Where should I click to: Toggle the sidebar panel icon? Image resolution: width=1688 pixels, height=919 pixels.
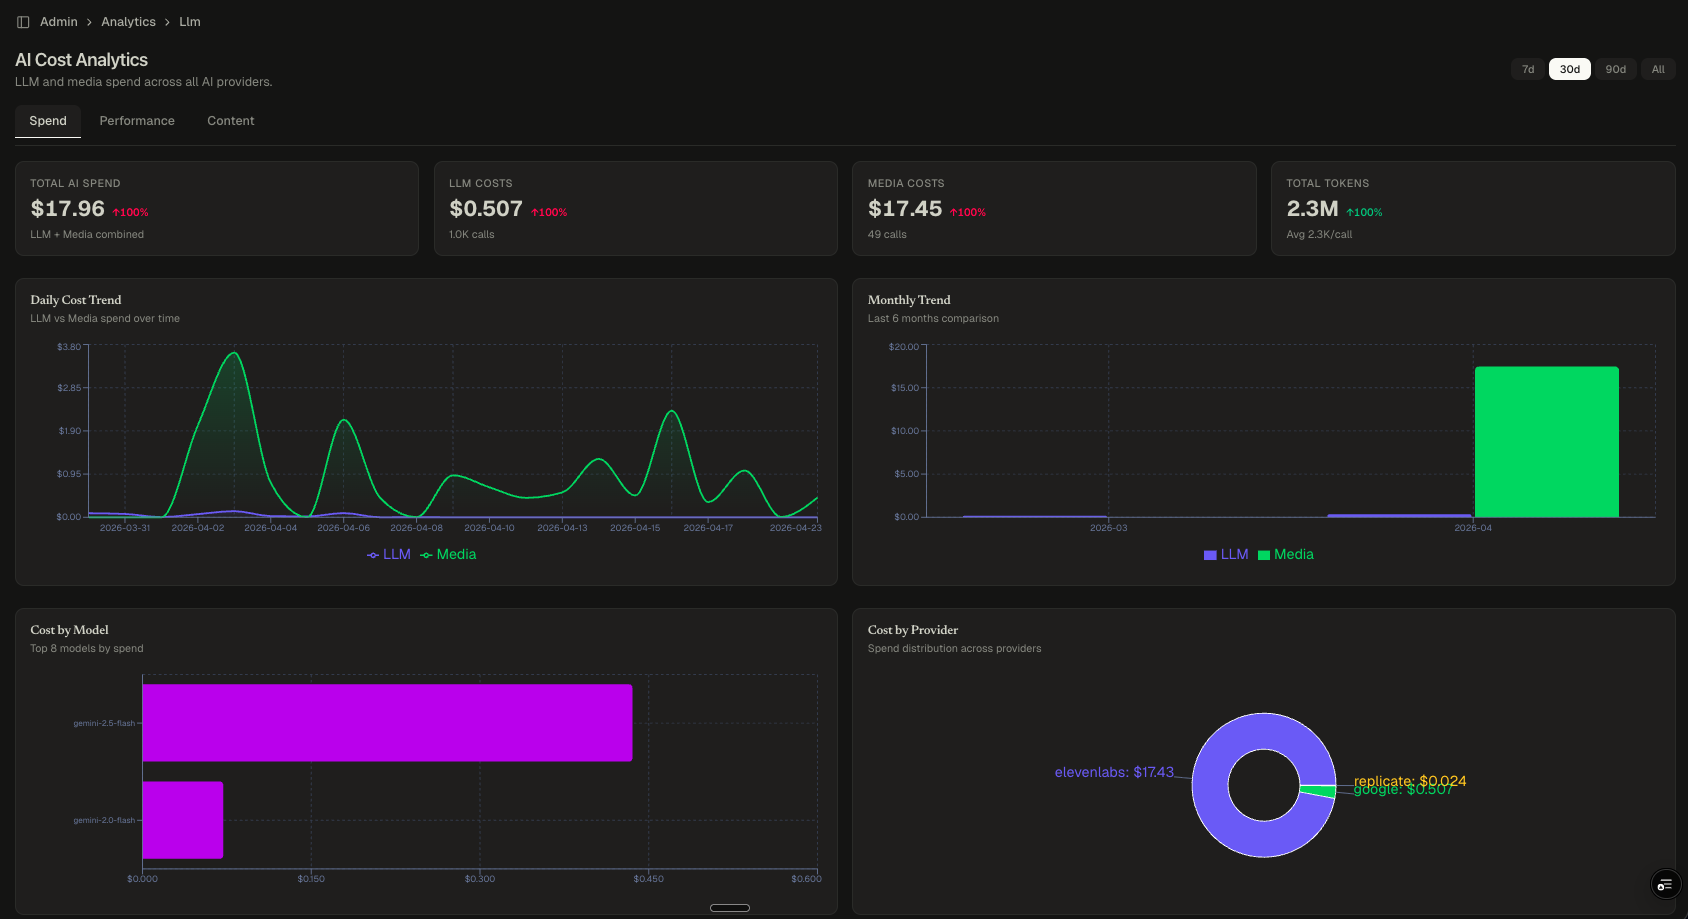tap(23, 22)
